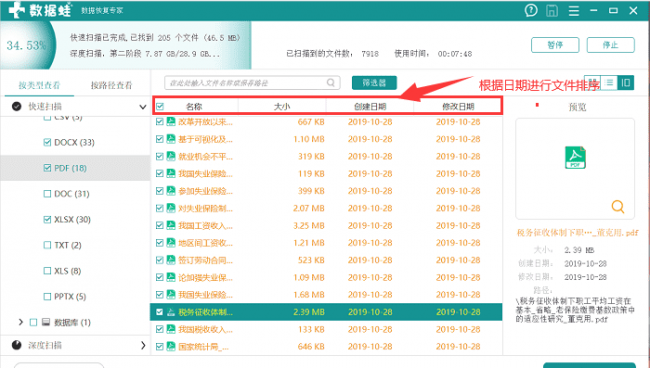Select the 667 KB file name

(x=206, y=121)
